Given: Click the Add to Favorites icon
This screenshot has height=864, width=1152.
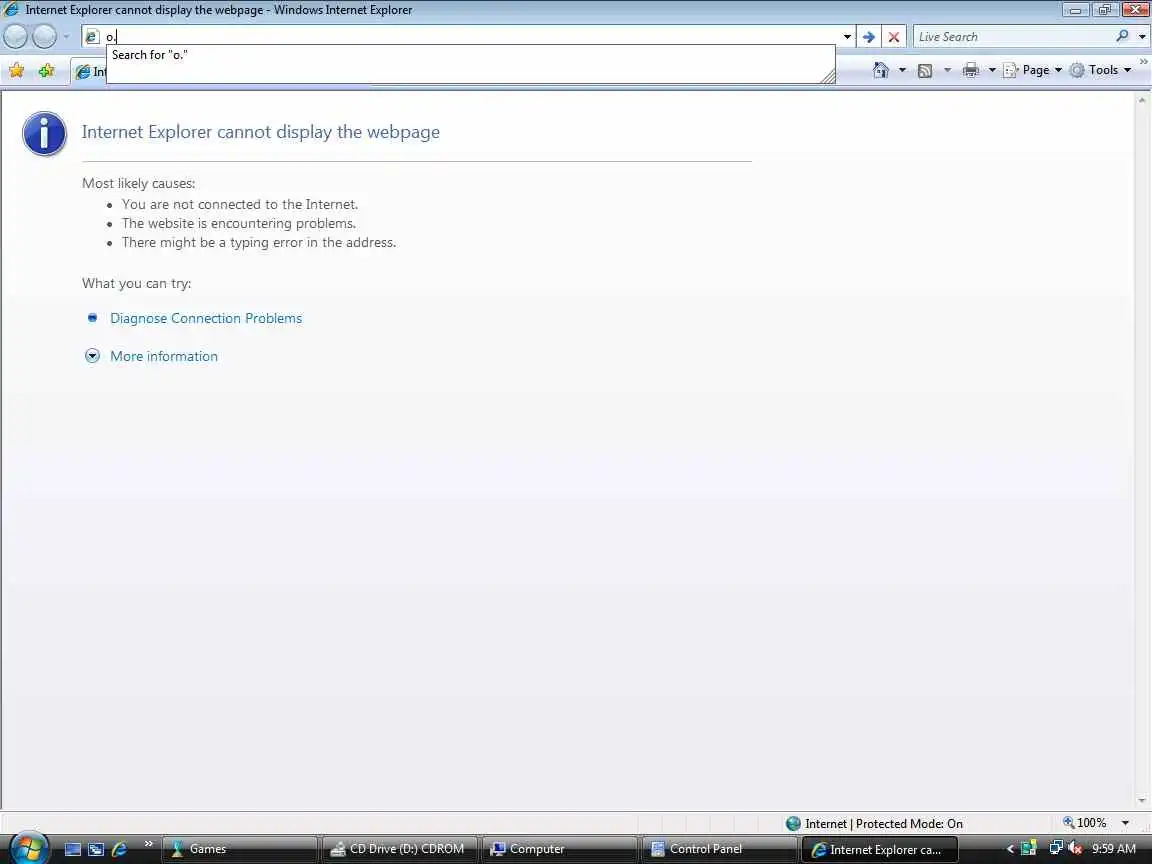Looking at the screenshot, I should point(46,71).
